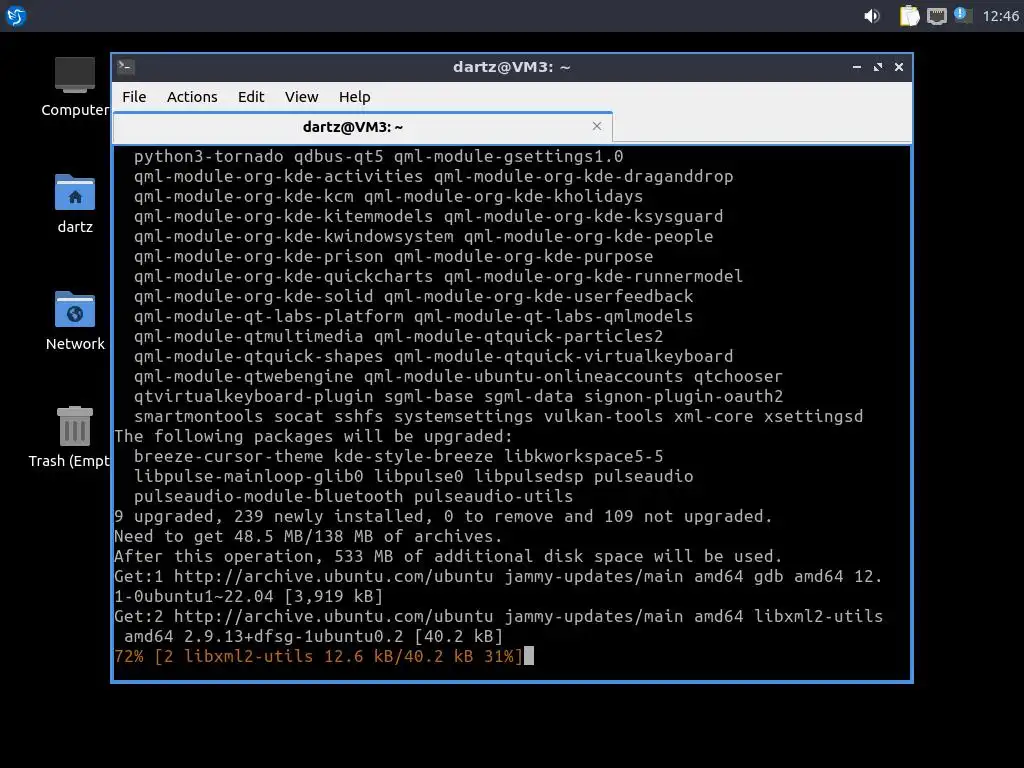The width and height of the screenshot is (1024, 768).
Task: Open the Network desktop folder icon
Action: coord(74,321)
